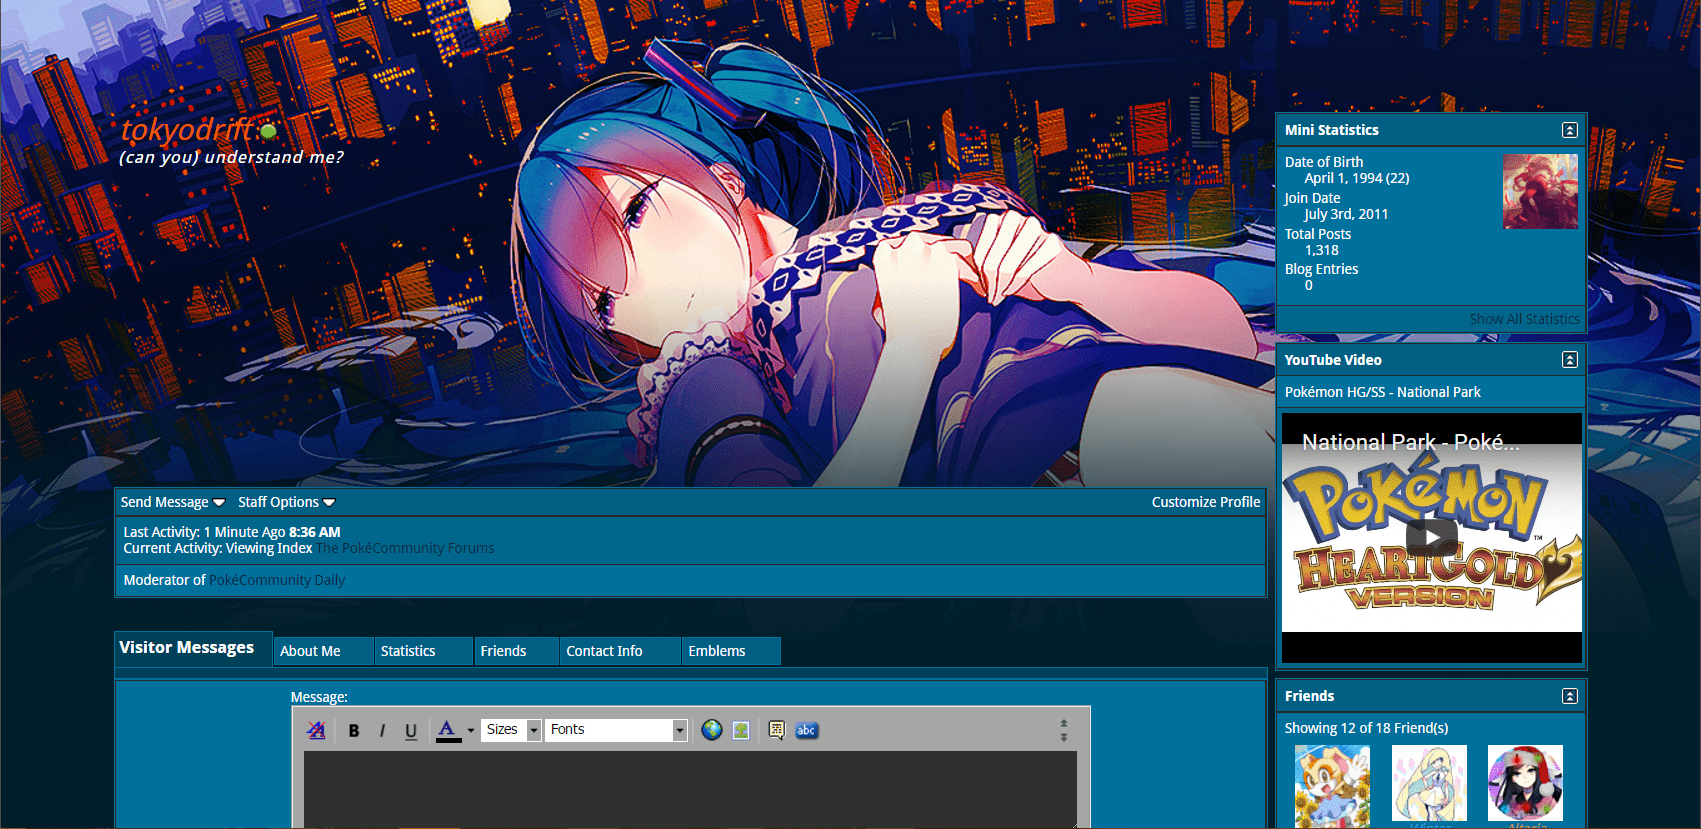Toggle italic formatting in message editor
This screenshot has height=829, width=1701.
point(382,731)
